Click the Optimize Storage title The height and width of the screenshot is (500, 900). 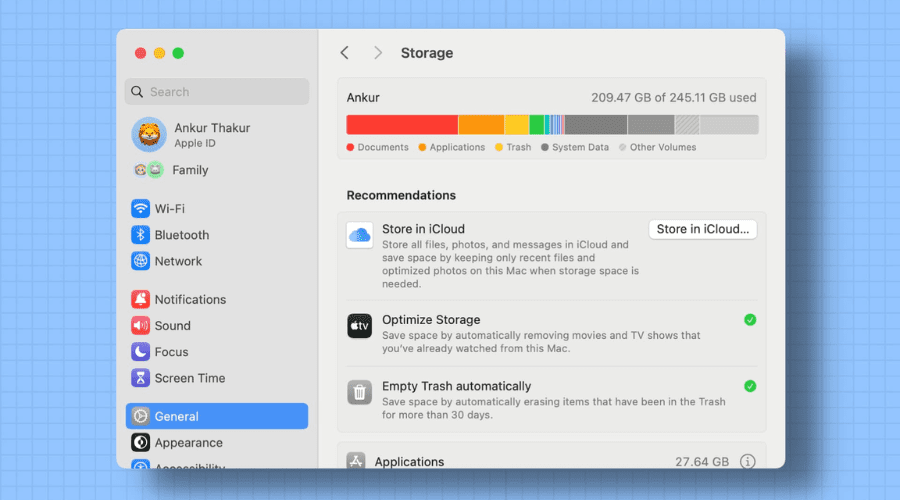431,320
